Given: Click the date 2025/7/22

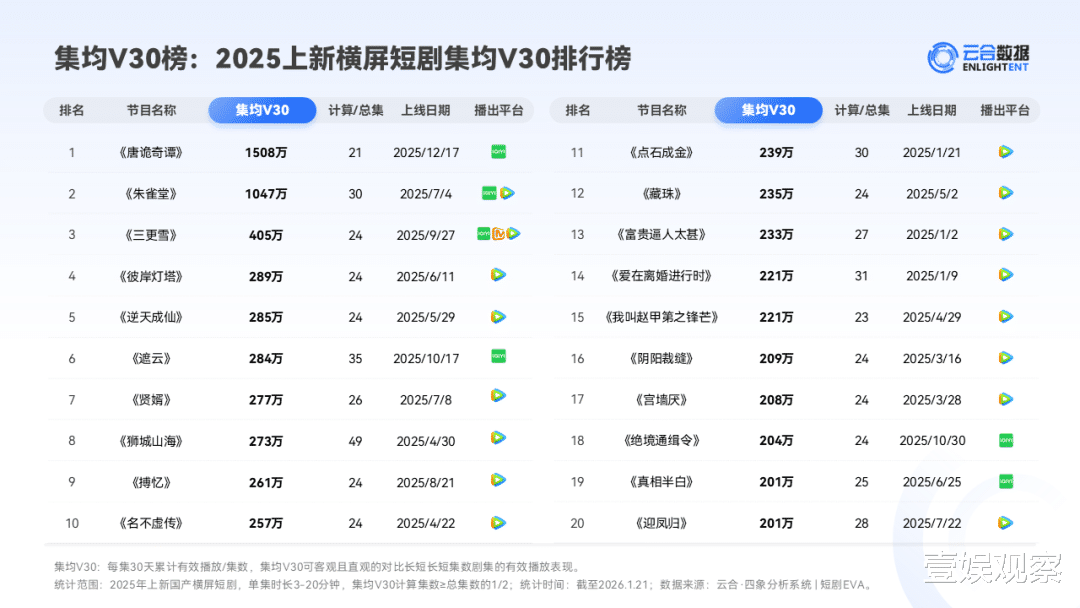Looking at the screenshot, I should point(932,523).
